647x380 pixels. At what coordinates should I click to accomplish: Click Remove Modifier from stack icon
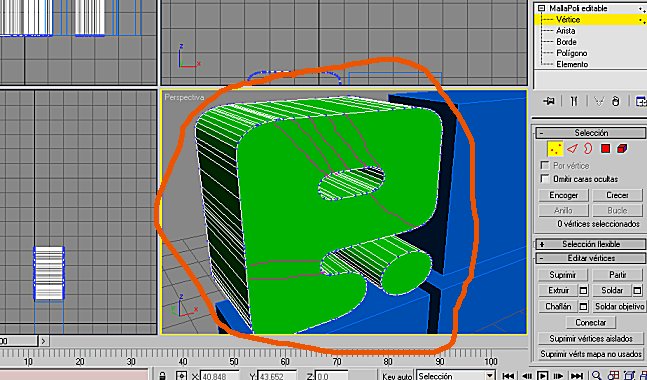(616, 101)
